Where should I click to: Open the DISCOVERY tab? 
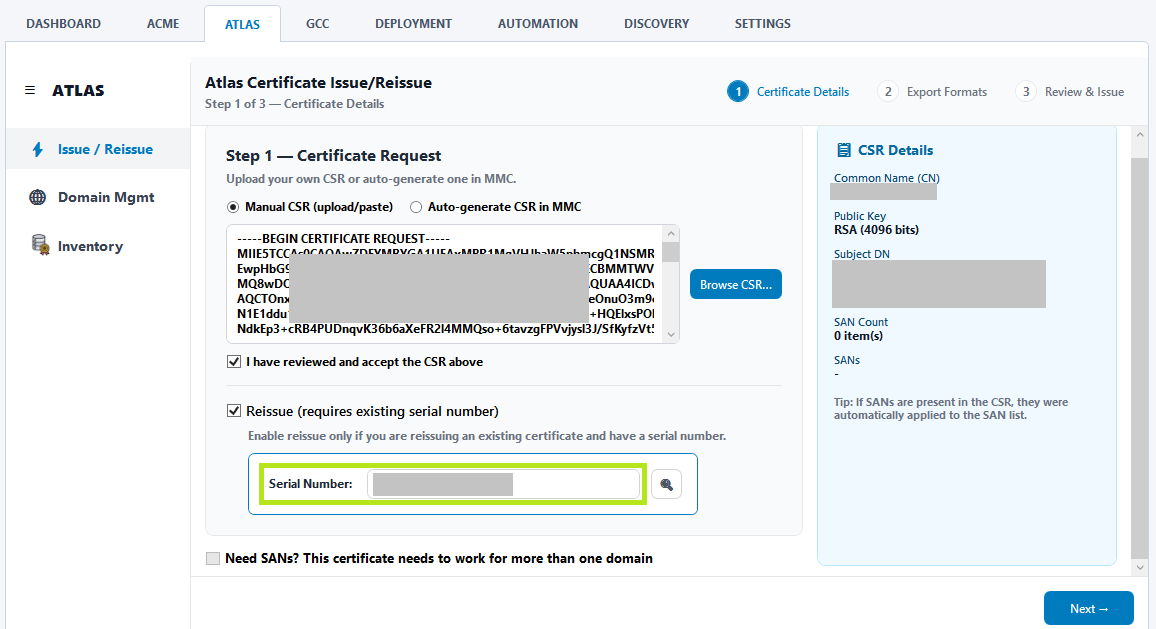coord(657,24)
